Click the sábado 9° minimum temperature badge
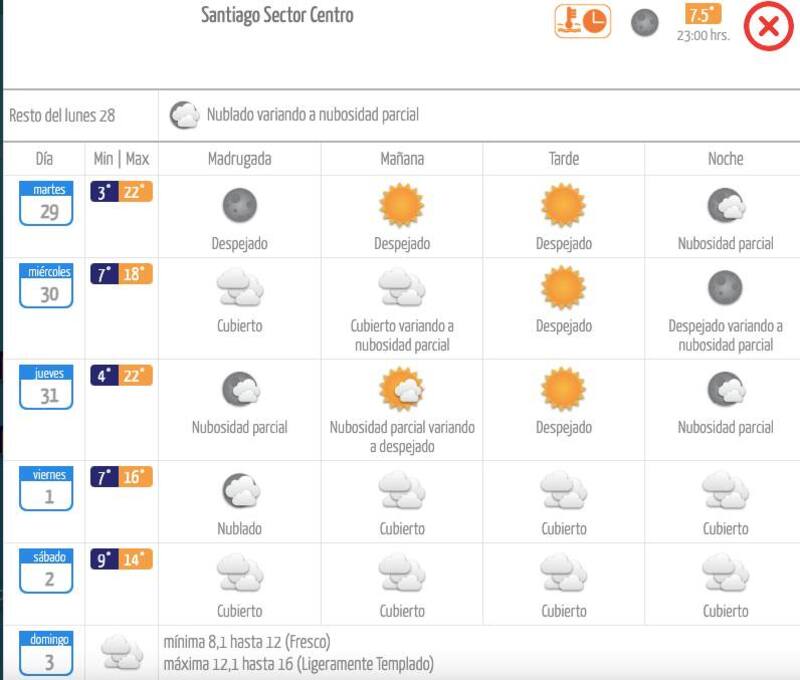Viewport: 800px width, 680px height. coord(104,559)
